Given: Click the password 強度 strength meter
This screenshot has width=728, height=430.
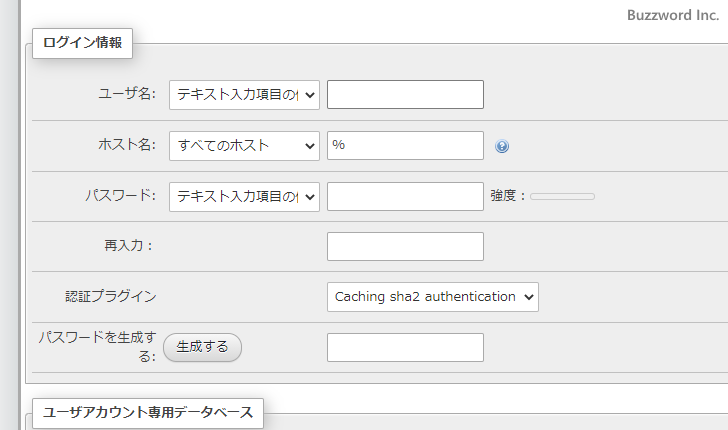Looking at the screenshot, I should pyautogui.click(x=562, y=196).
